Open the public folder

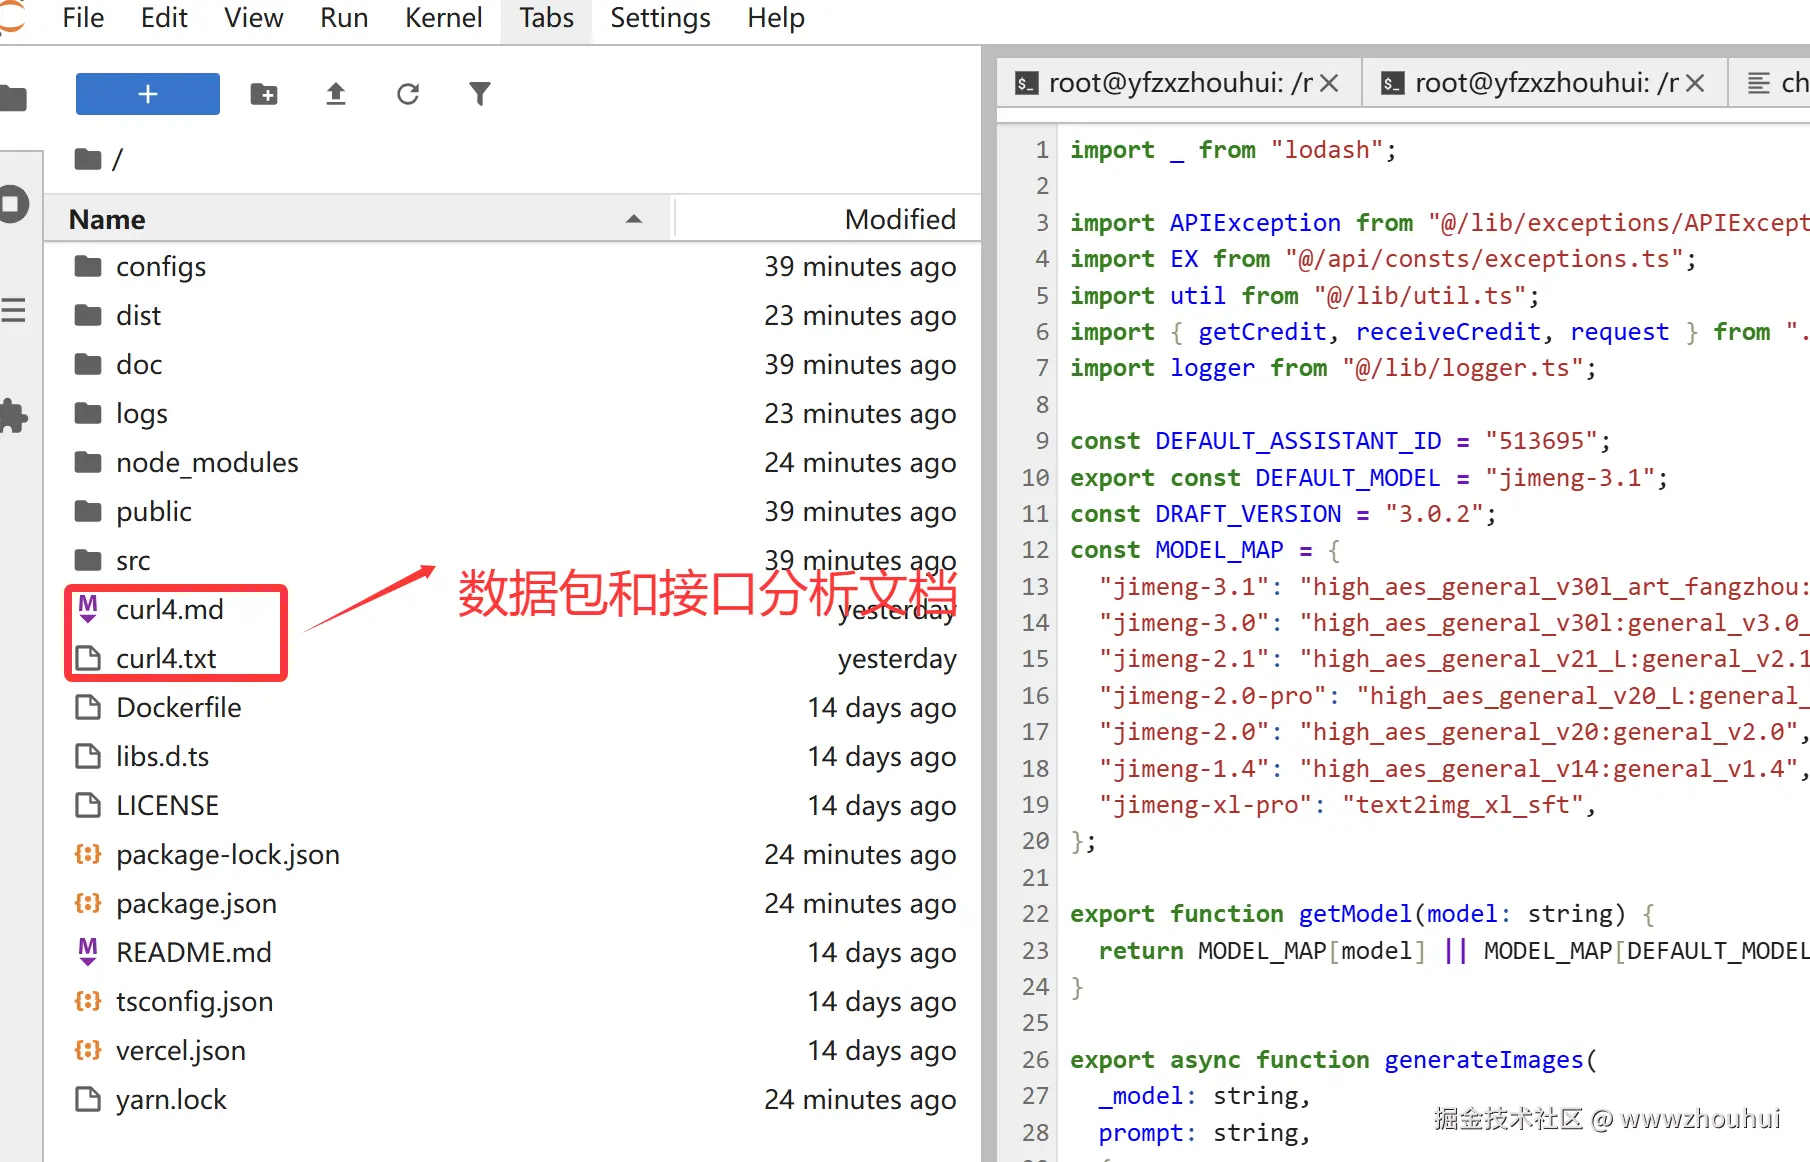tap(513, 512)
